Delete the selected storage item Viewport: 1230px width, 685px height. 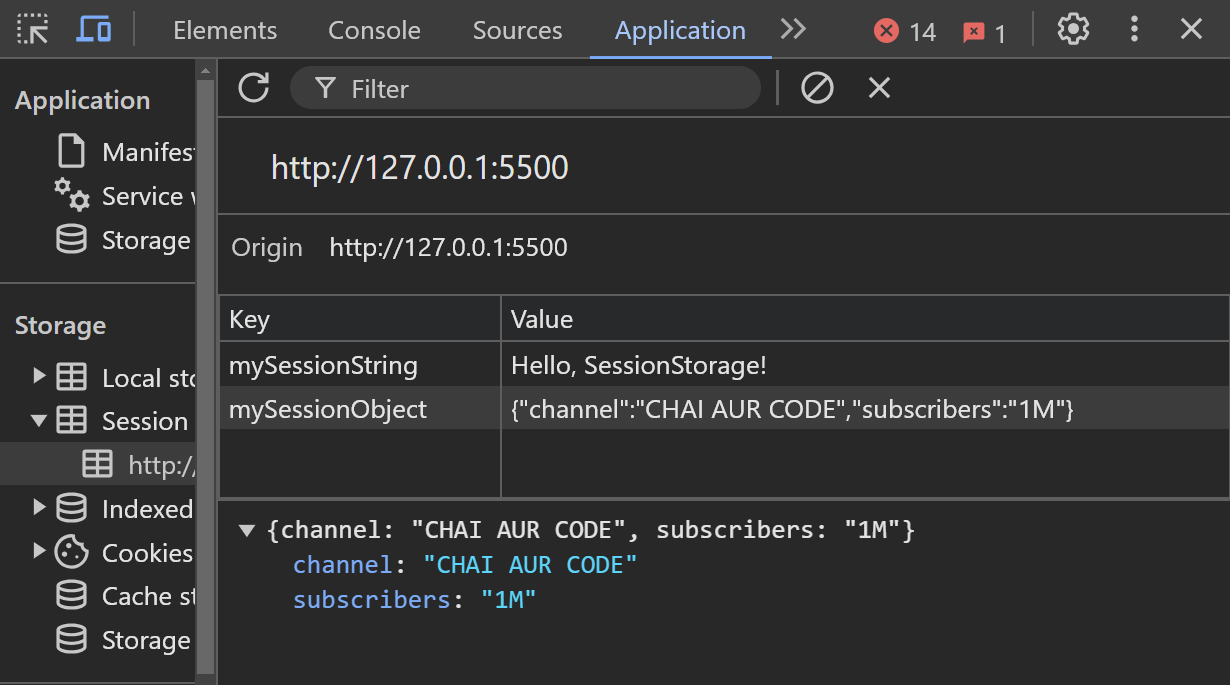tap(878, 88)
